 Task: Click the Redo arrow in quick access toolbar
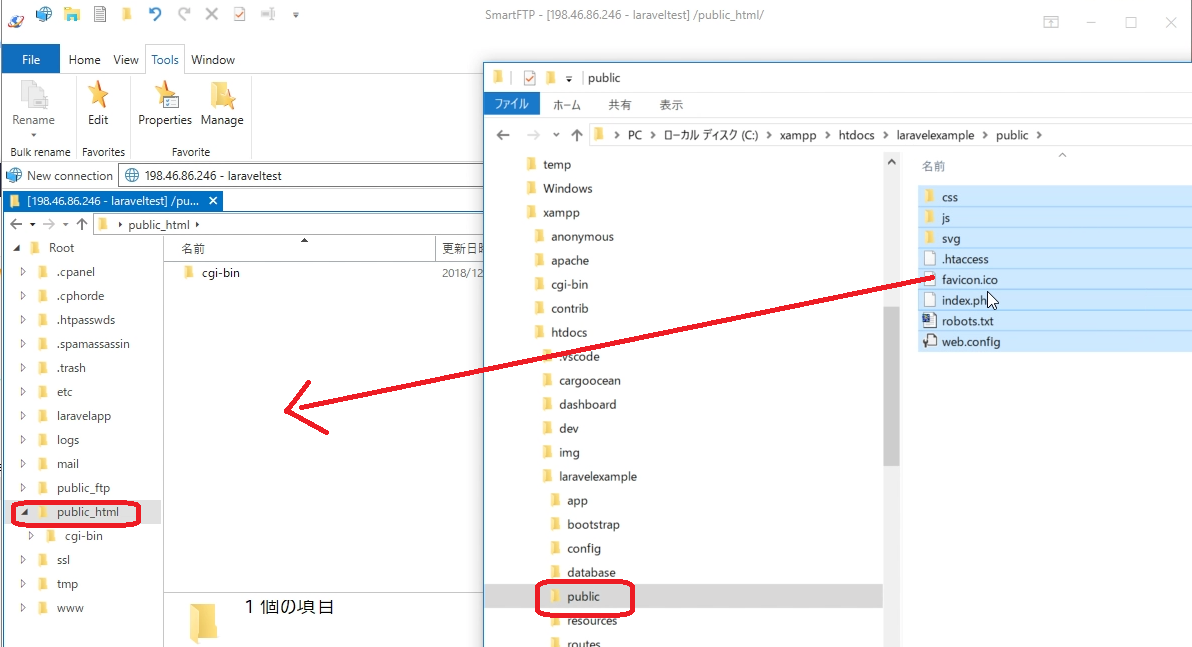184,14
